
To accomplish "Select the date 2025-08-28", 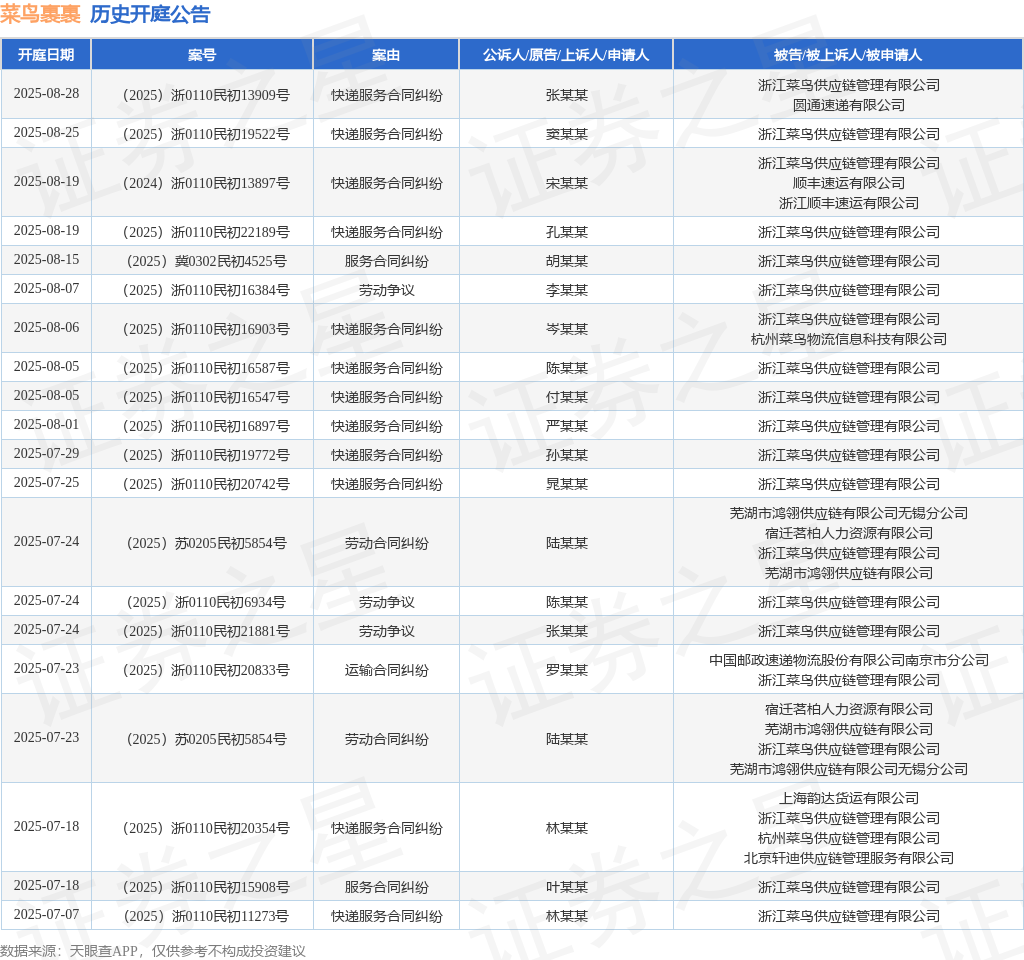I will click(46, 93).
